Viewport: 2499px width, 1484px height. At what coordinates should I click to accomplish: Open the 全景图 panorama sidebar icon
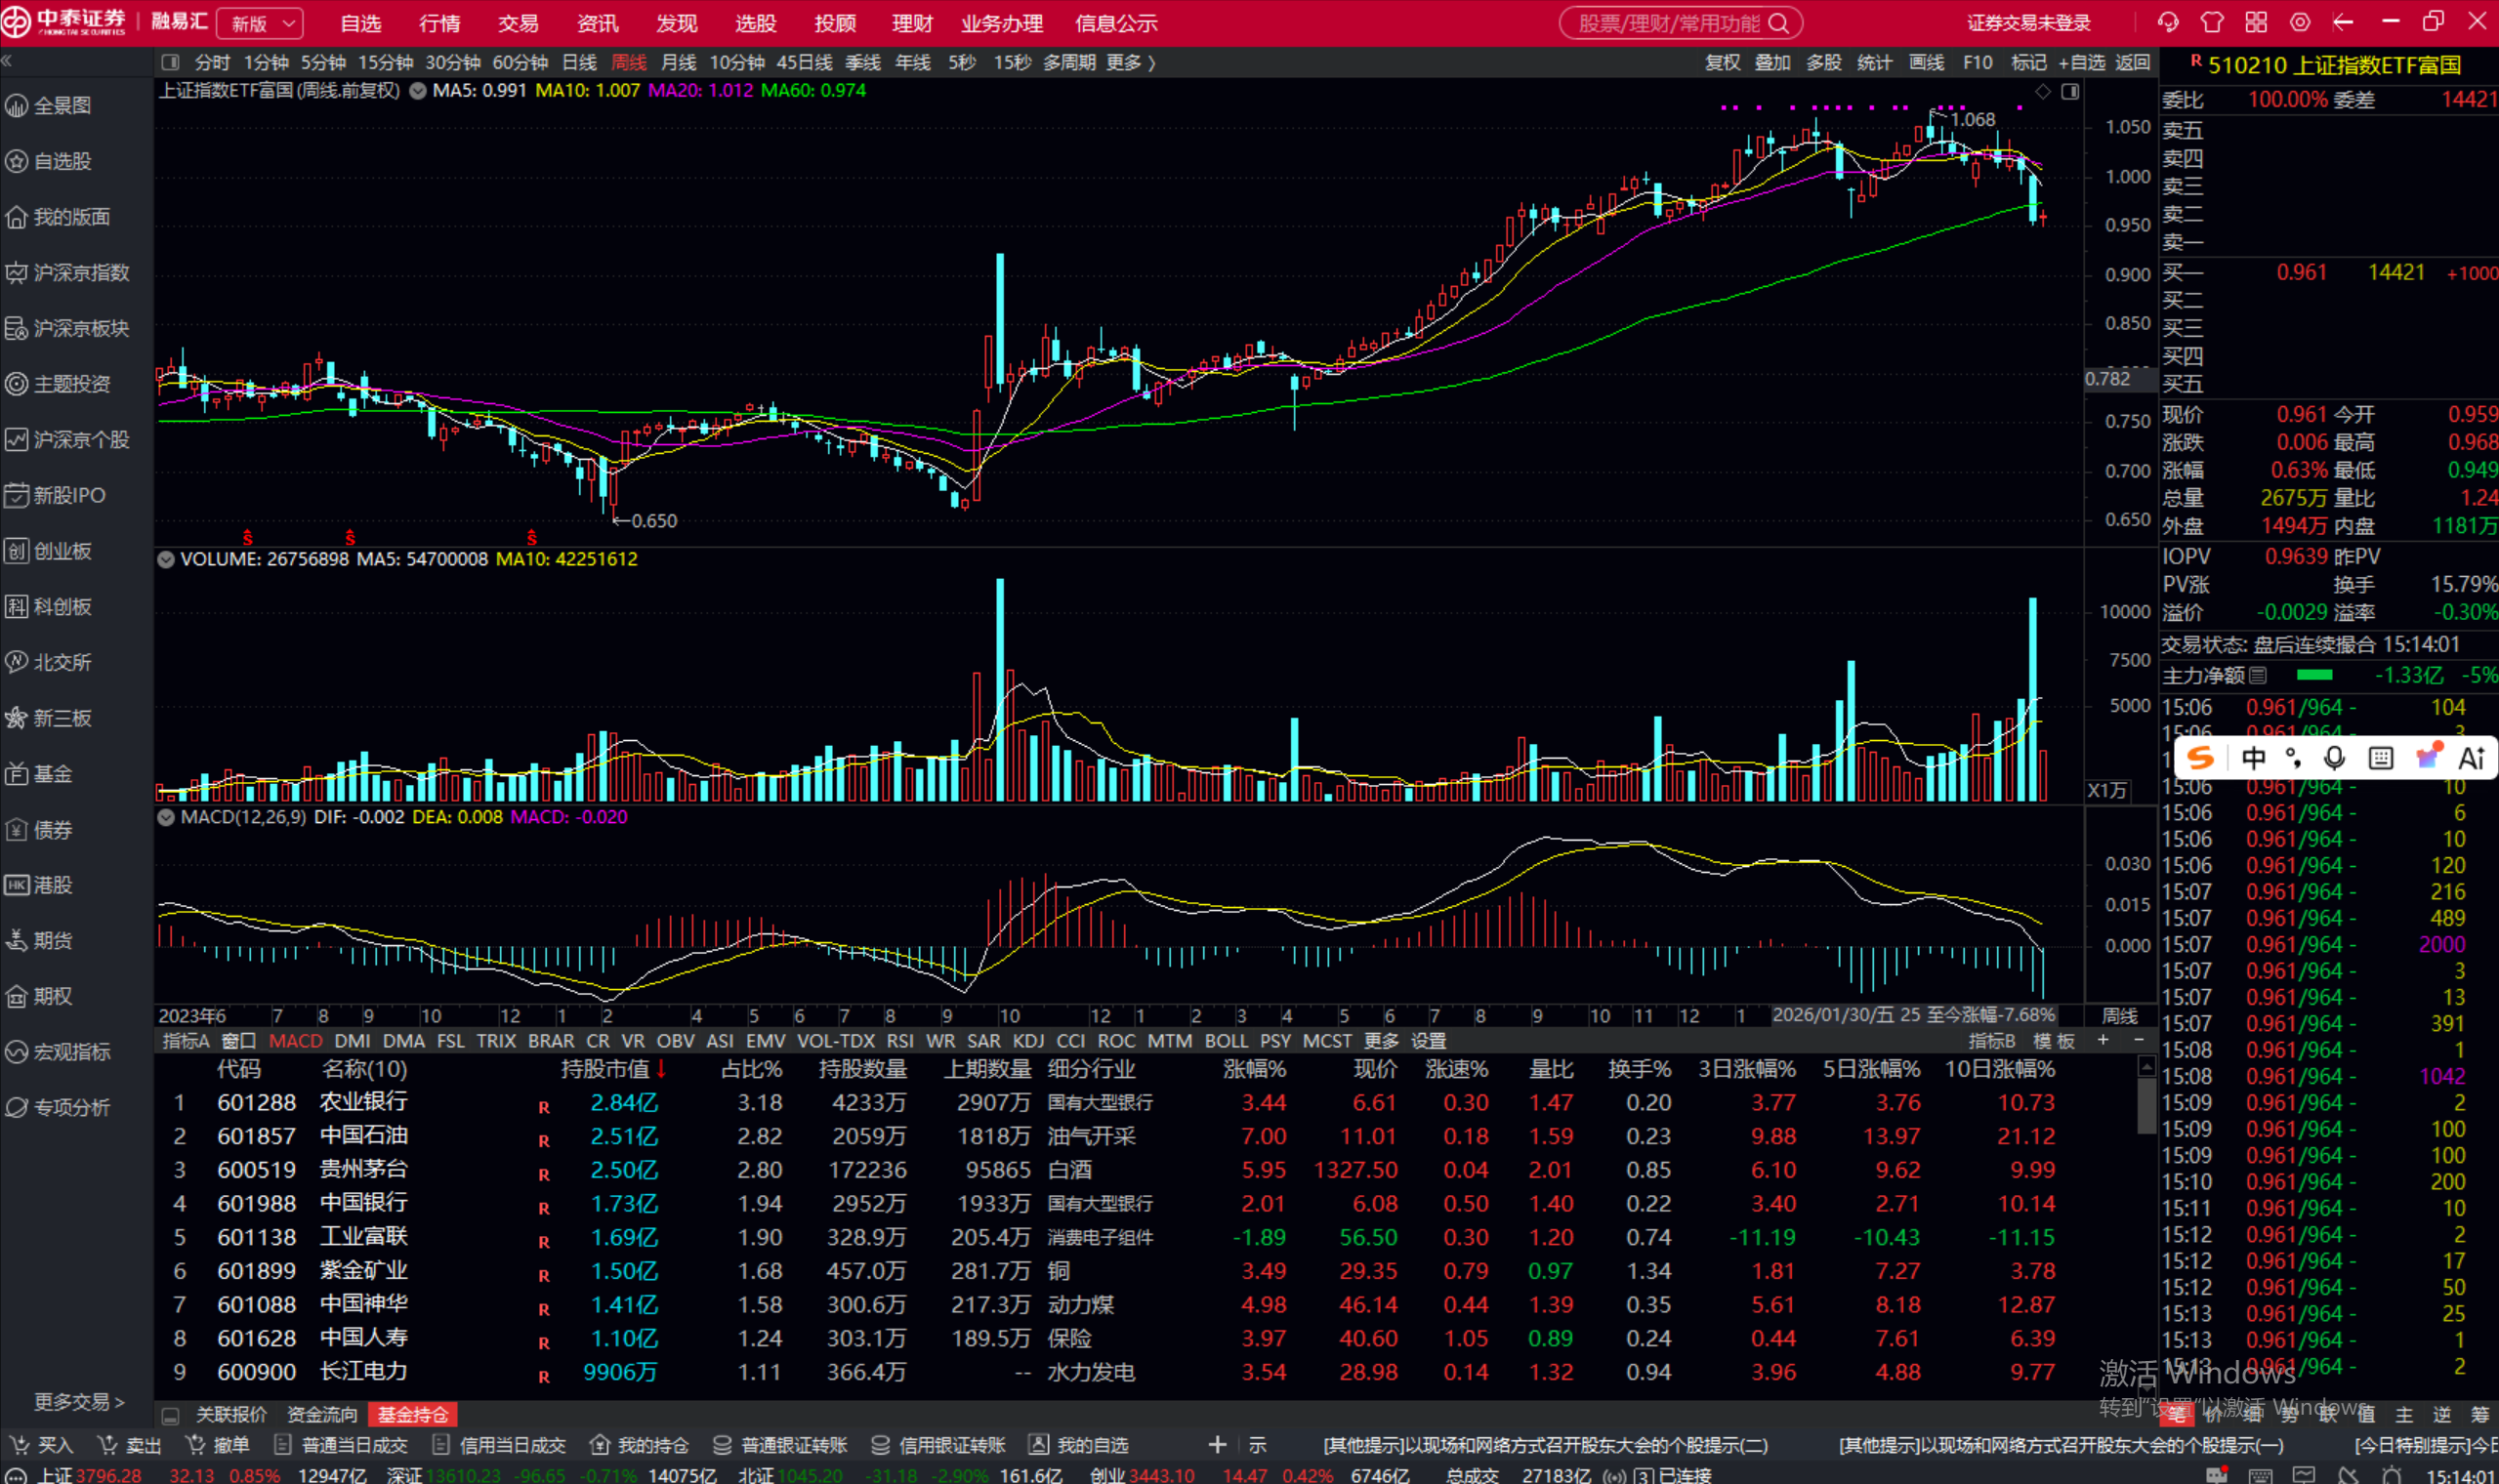point(17,105)
